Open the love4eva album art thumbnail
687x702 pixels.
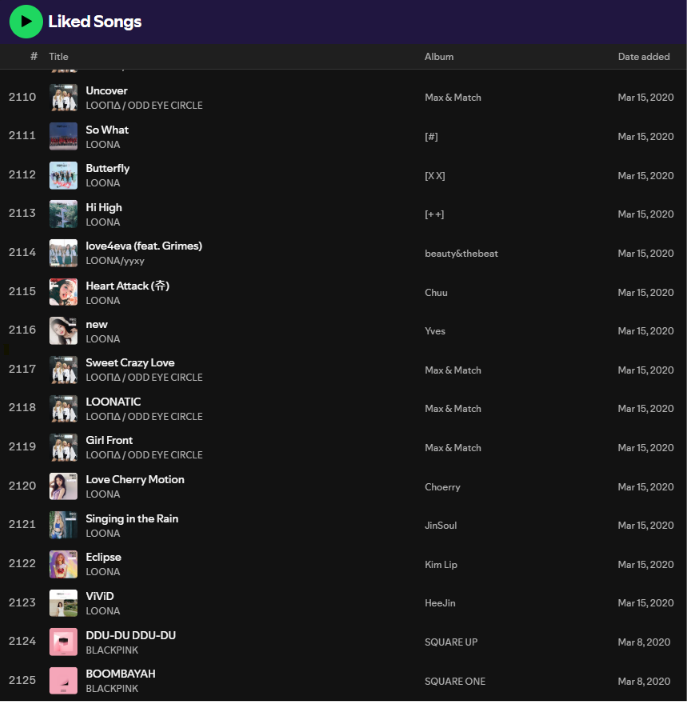pyautogui.click(x=63, y=253)
